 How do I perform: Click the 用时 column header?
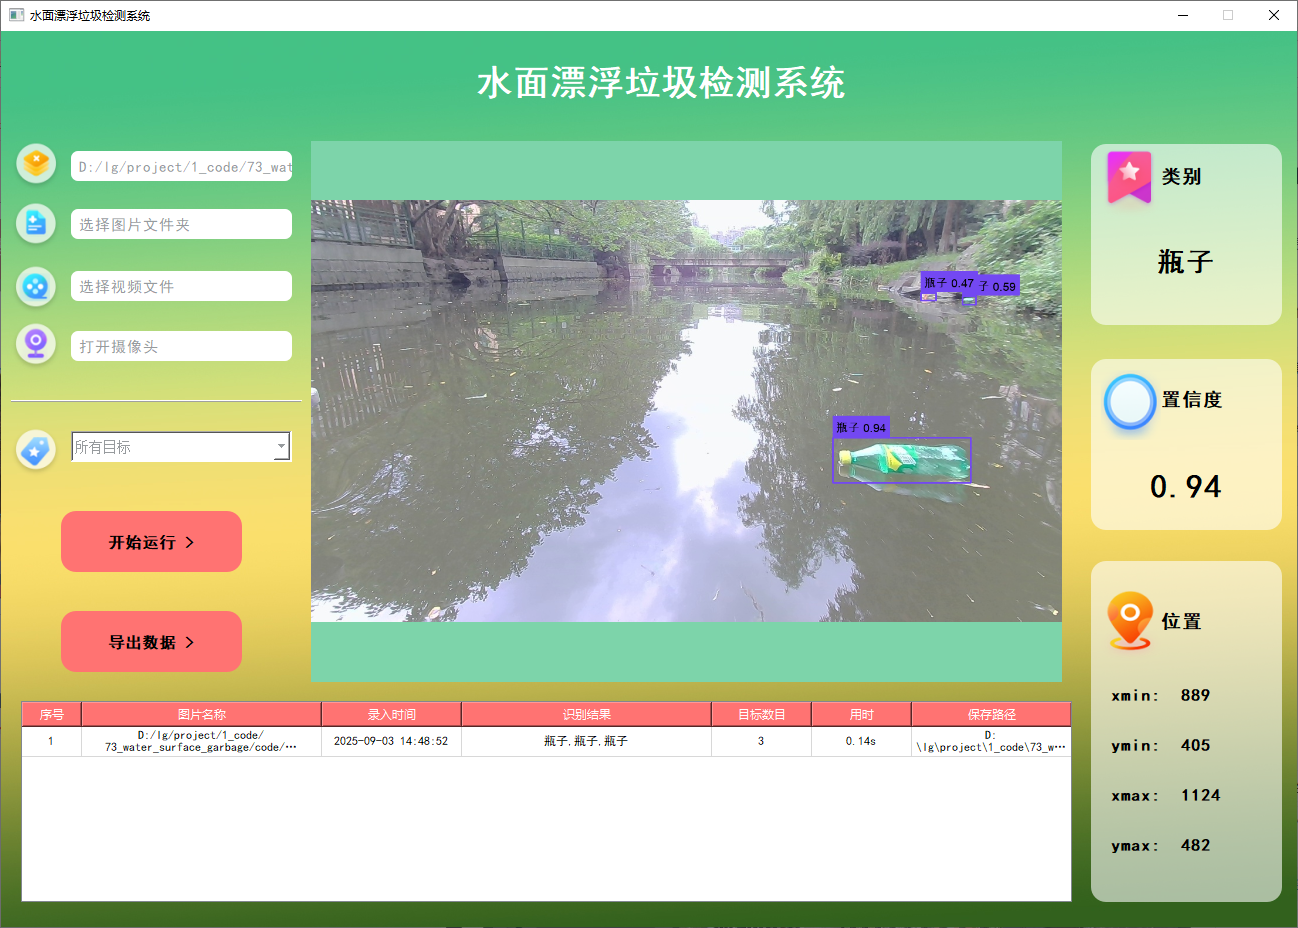[861, 714]
